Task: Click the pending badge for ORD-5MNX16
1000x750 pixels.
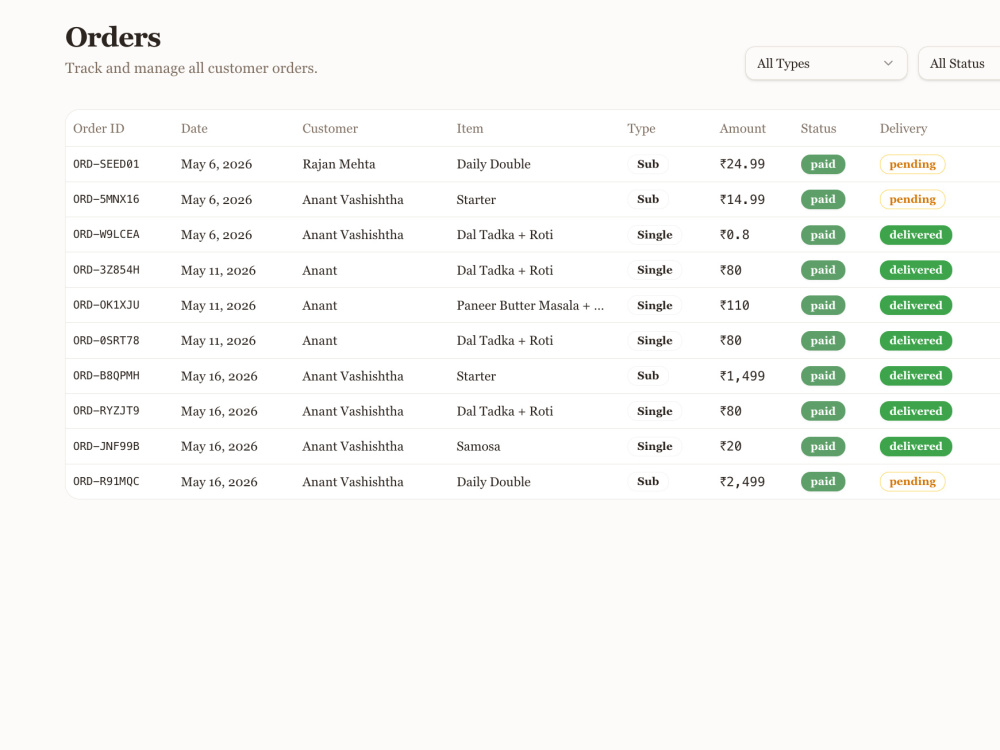Action: (913, 199)
